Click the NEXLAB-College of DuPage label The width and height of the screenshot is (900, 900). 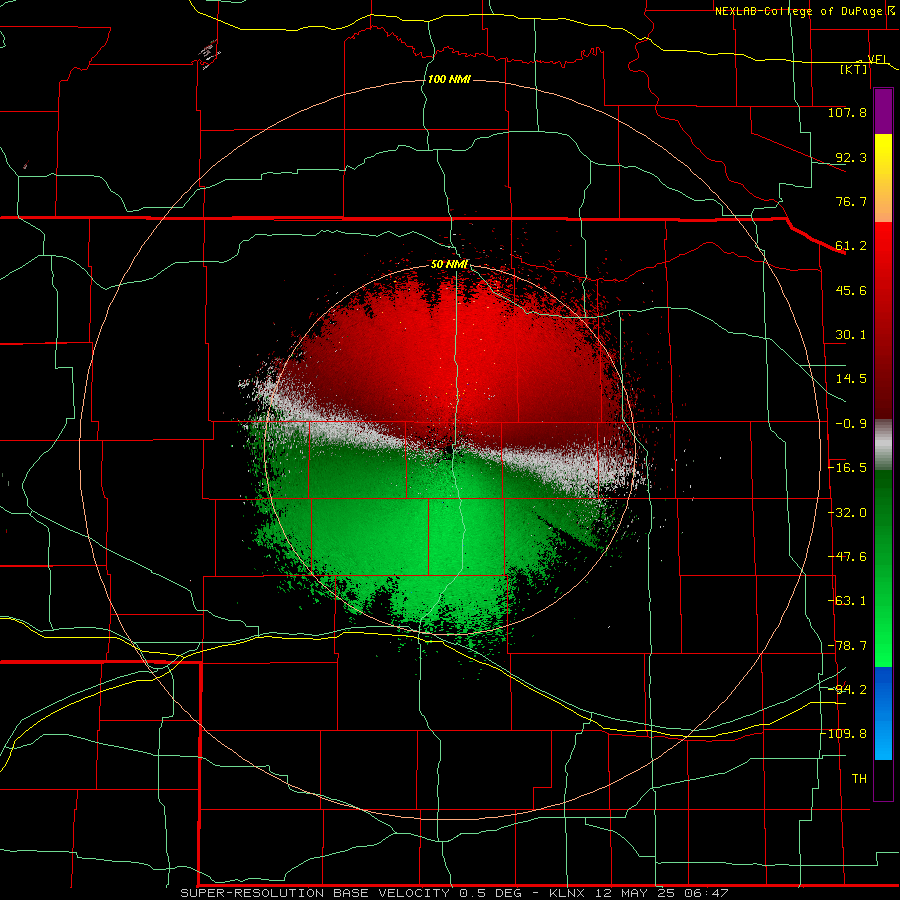click(799, 11)
